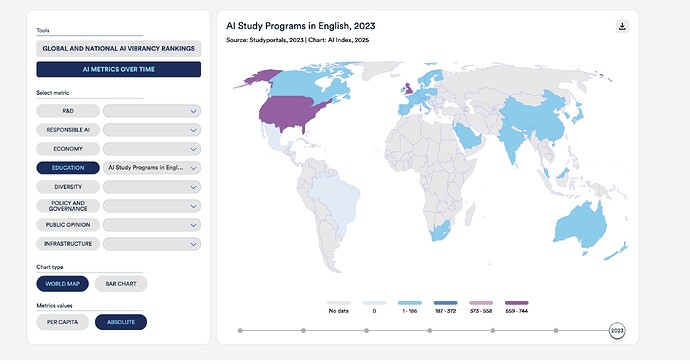Switch chart type to Bar Chart
This screenshot has width=690, height=364.
pos(121,284)
